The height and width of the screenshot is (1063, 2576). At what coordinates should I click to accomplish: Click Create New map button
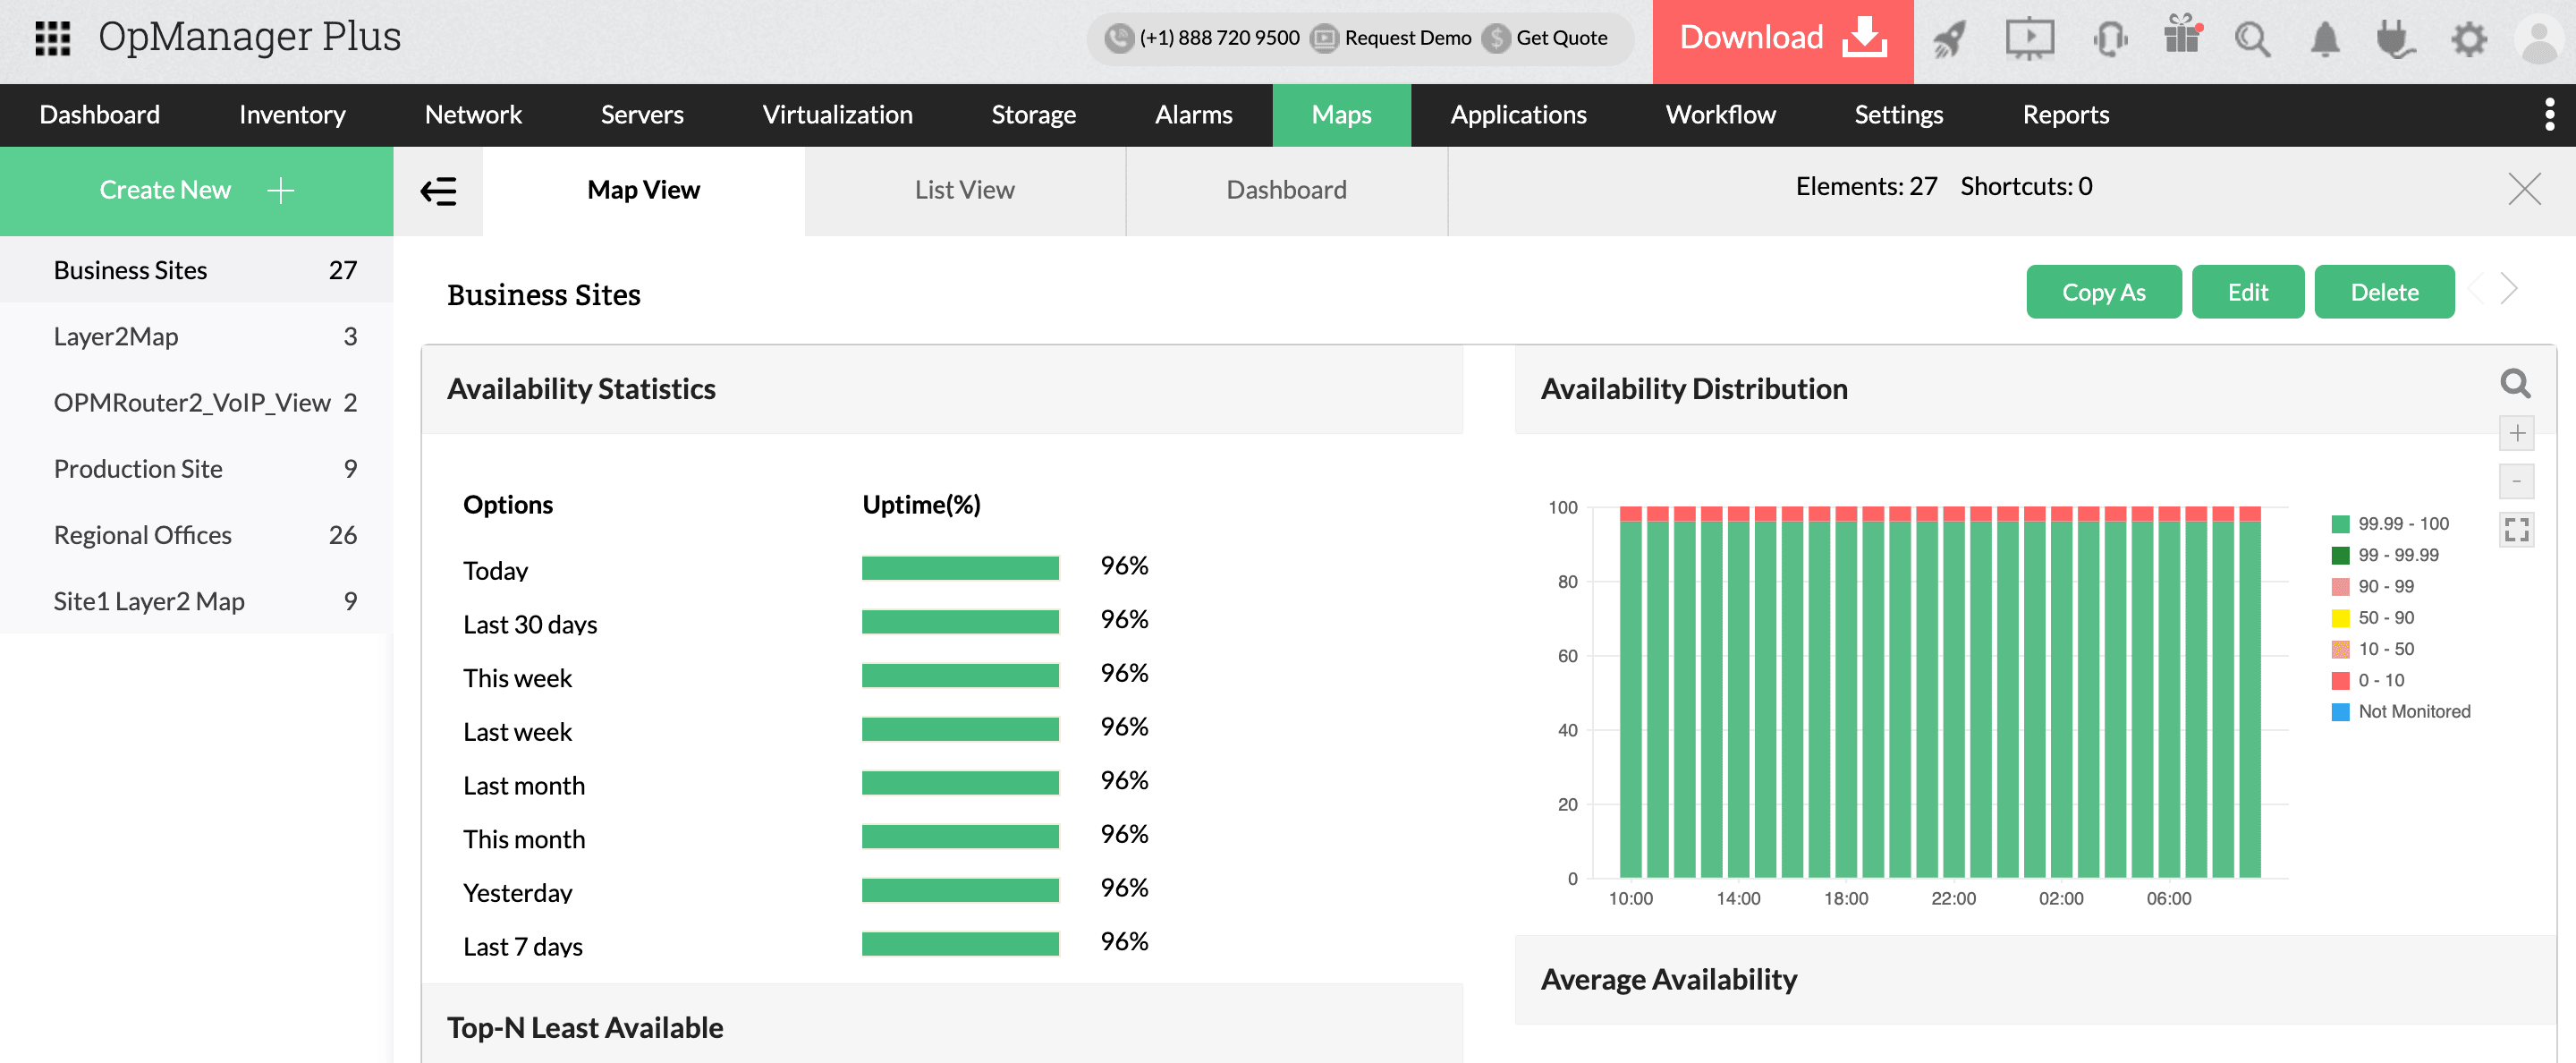[x=197, y=191]
